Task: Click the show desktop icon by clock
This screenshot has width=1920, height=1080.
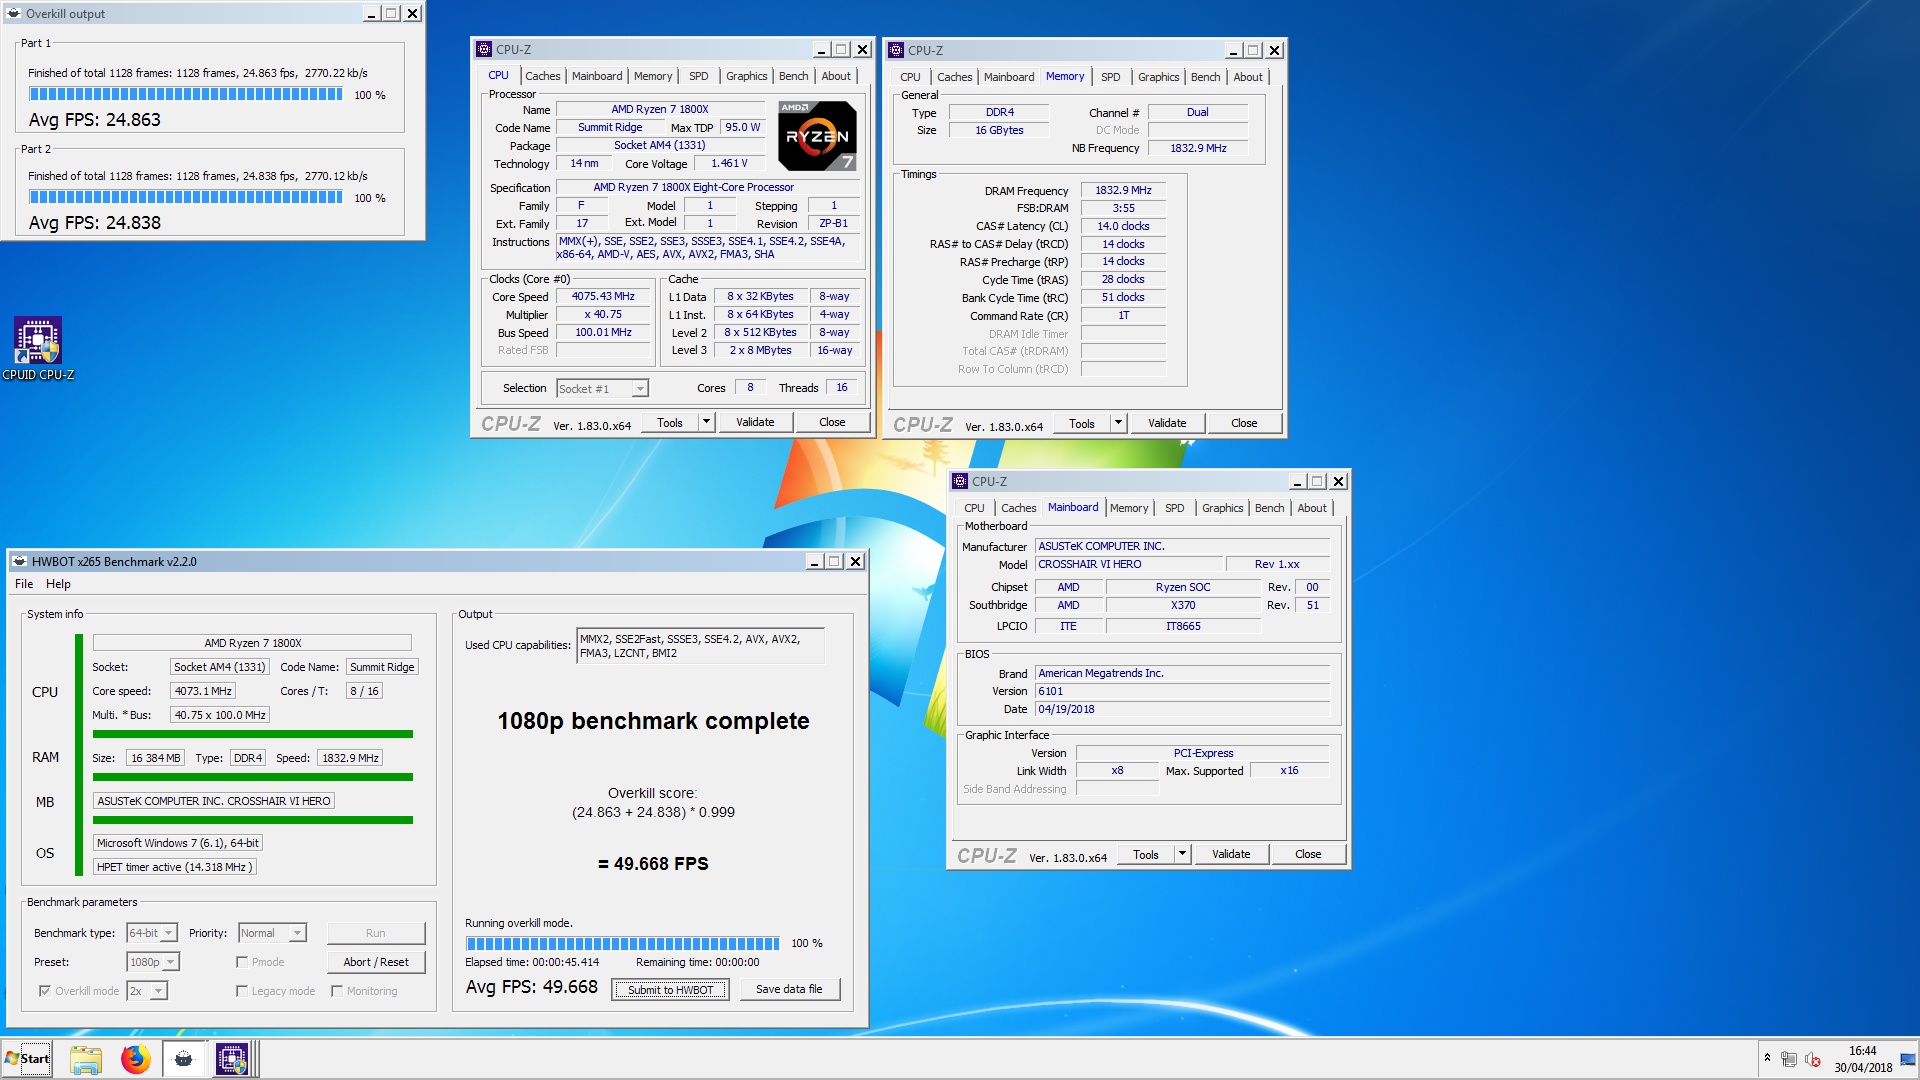Action: pos(1908,1059)
